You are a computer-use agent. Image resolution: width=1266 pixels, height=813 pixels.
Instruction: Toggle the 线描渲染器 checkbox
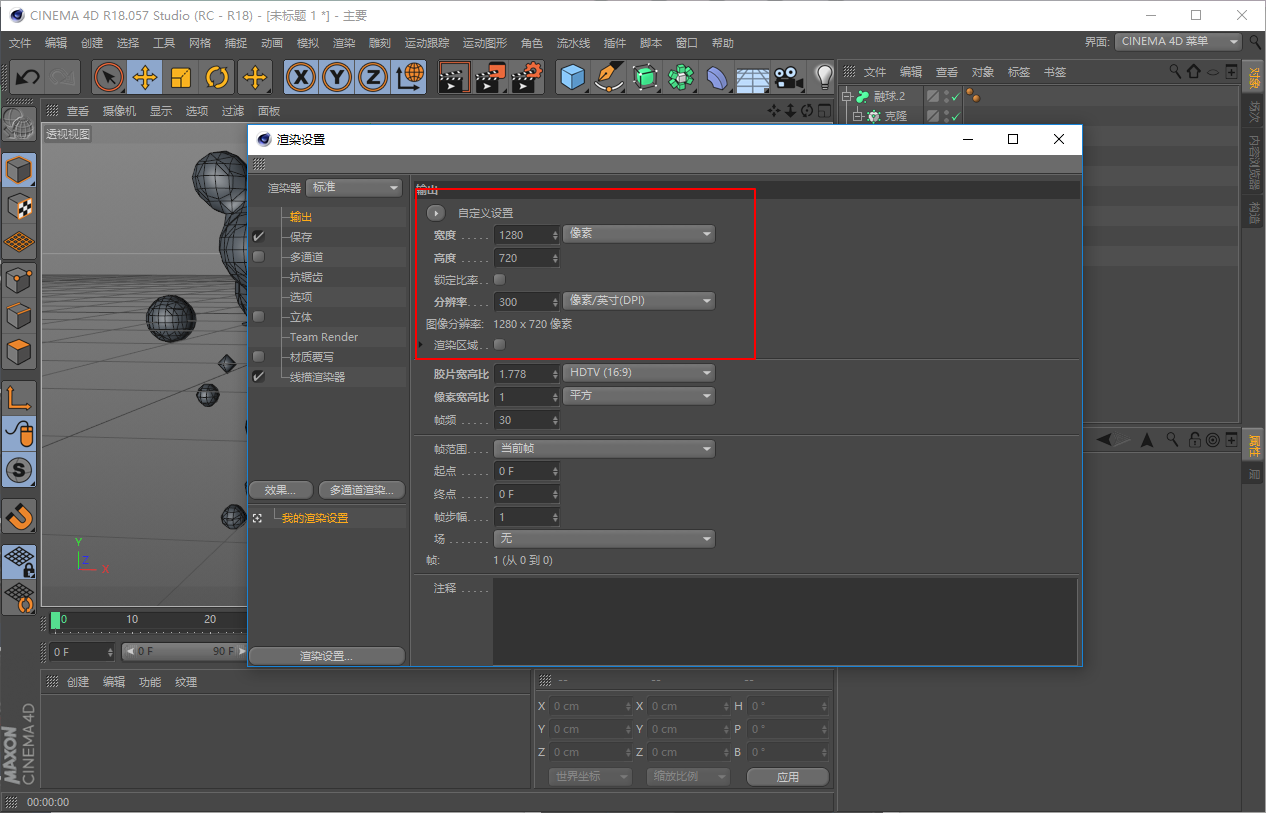tap(259, 377)
